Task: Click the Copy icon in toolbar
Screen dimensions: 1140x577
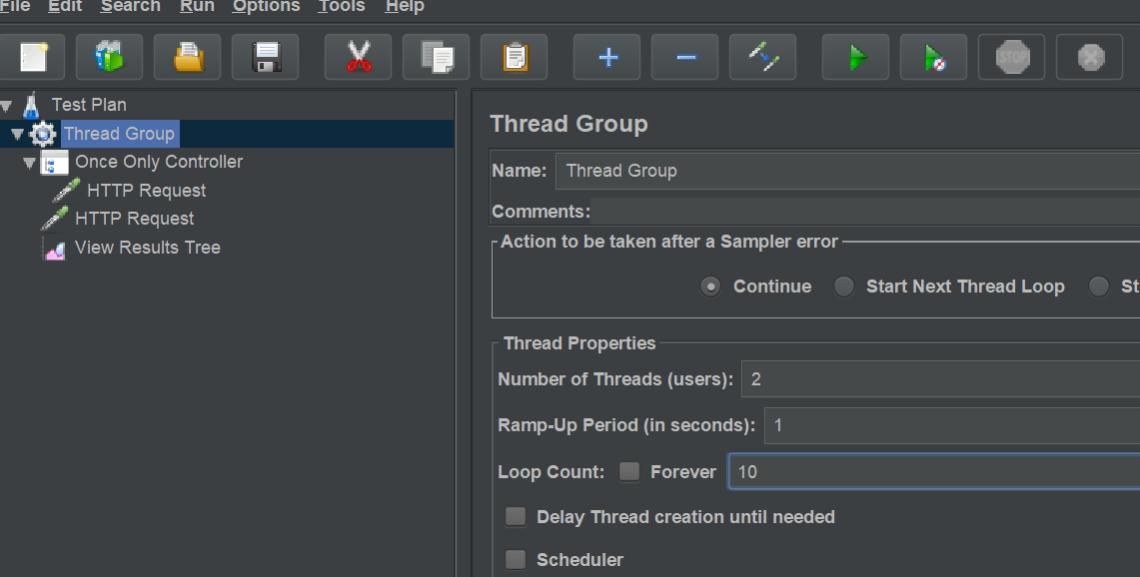Action: click(436, 57)
